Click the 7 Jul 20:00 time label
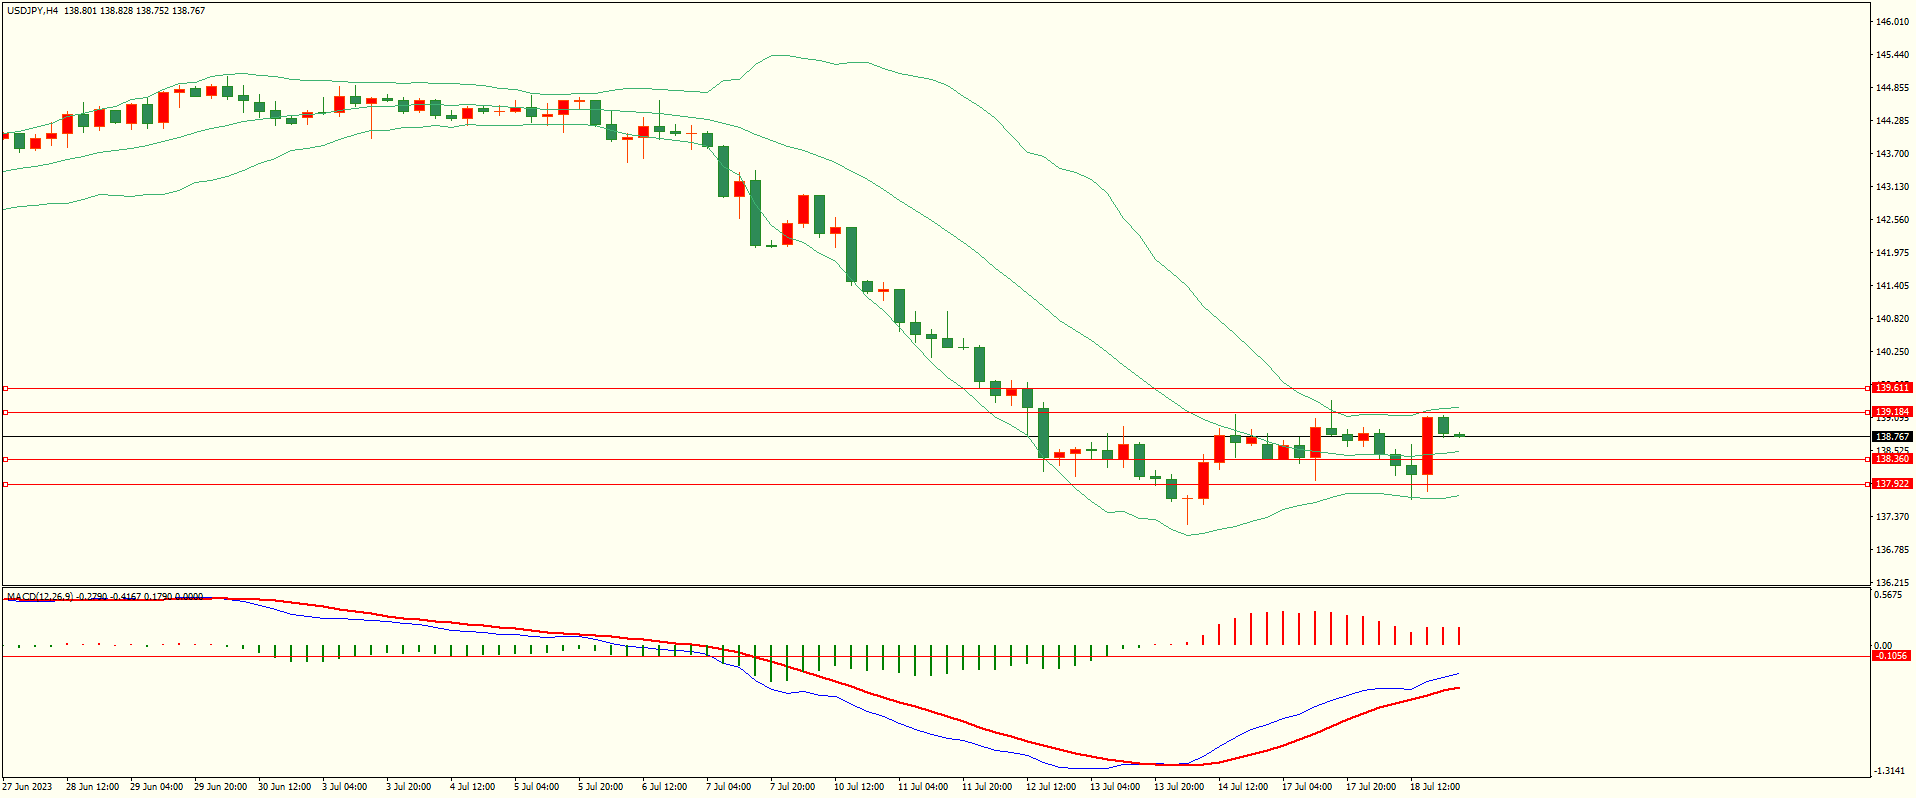The image size is (1916, 798). 793,787
